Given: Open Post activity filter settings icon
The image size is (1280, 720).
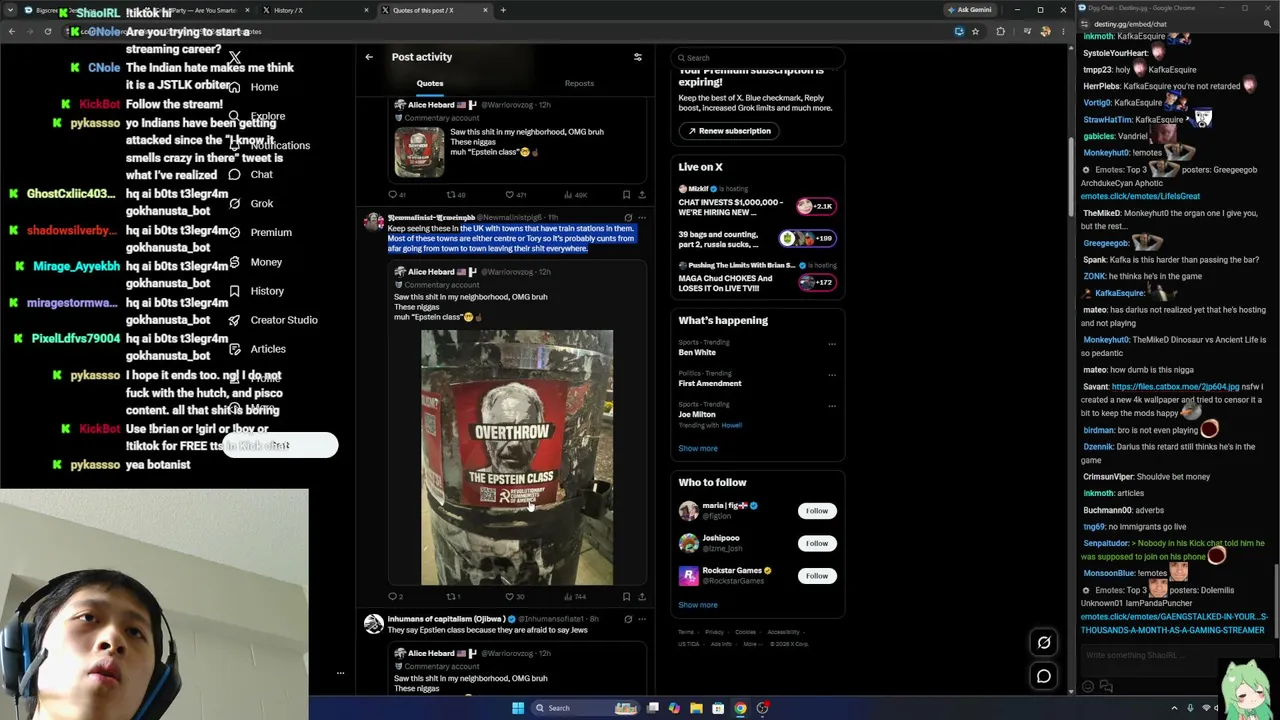Looking at the screenshot, I should (x=638, y=57).
